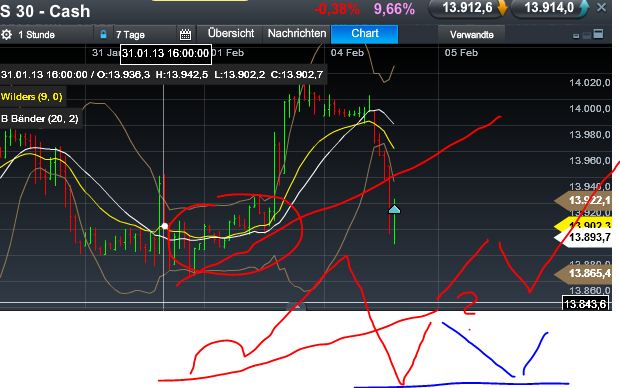Click the 31.01.13 16:00:00 crosshair date box

[166, 54]
